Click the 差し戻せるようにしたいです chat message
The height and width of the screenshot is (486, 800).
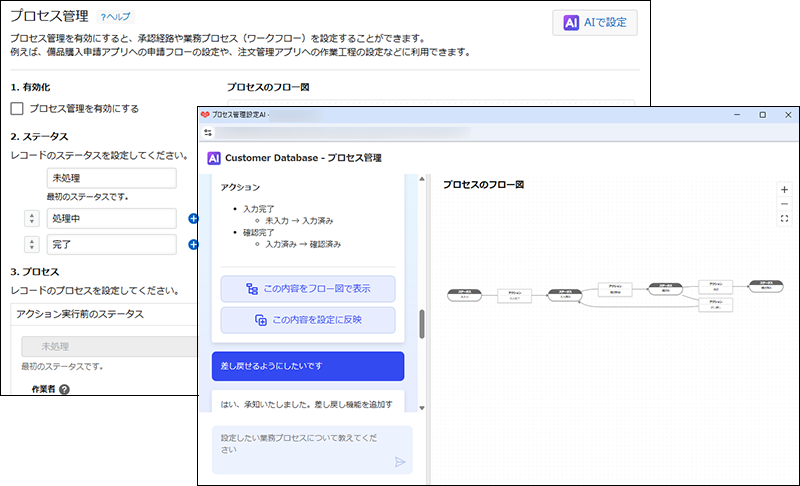tap(308, 366)
